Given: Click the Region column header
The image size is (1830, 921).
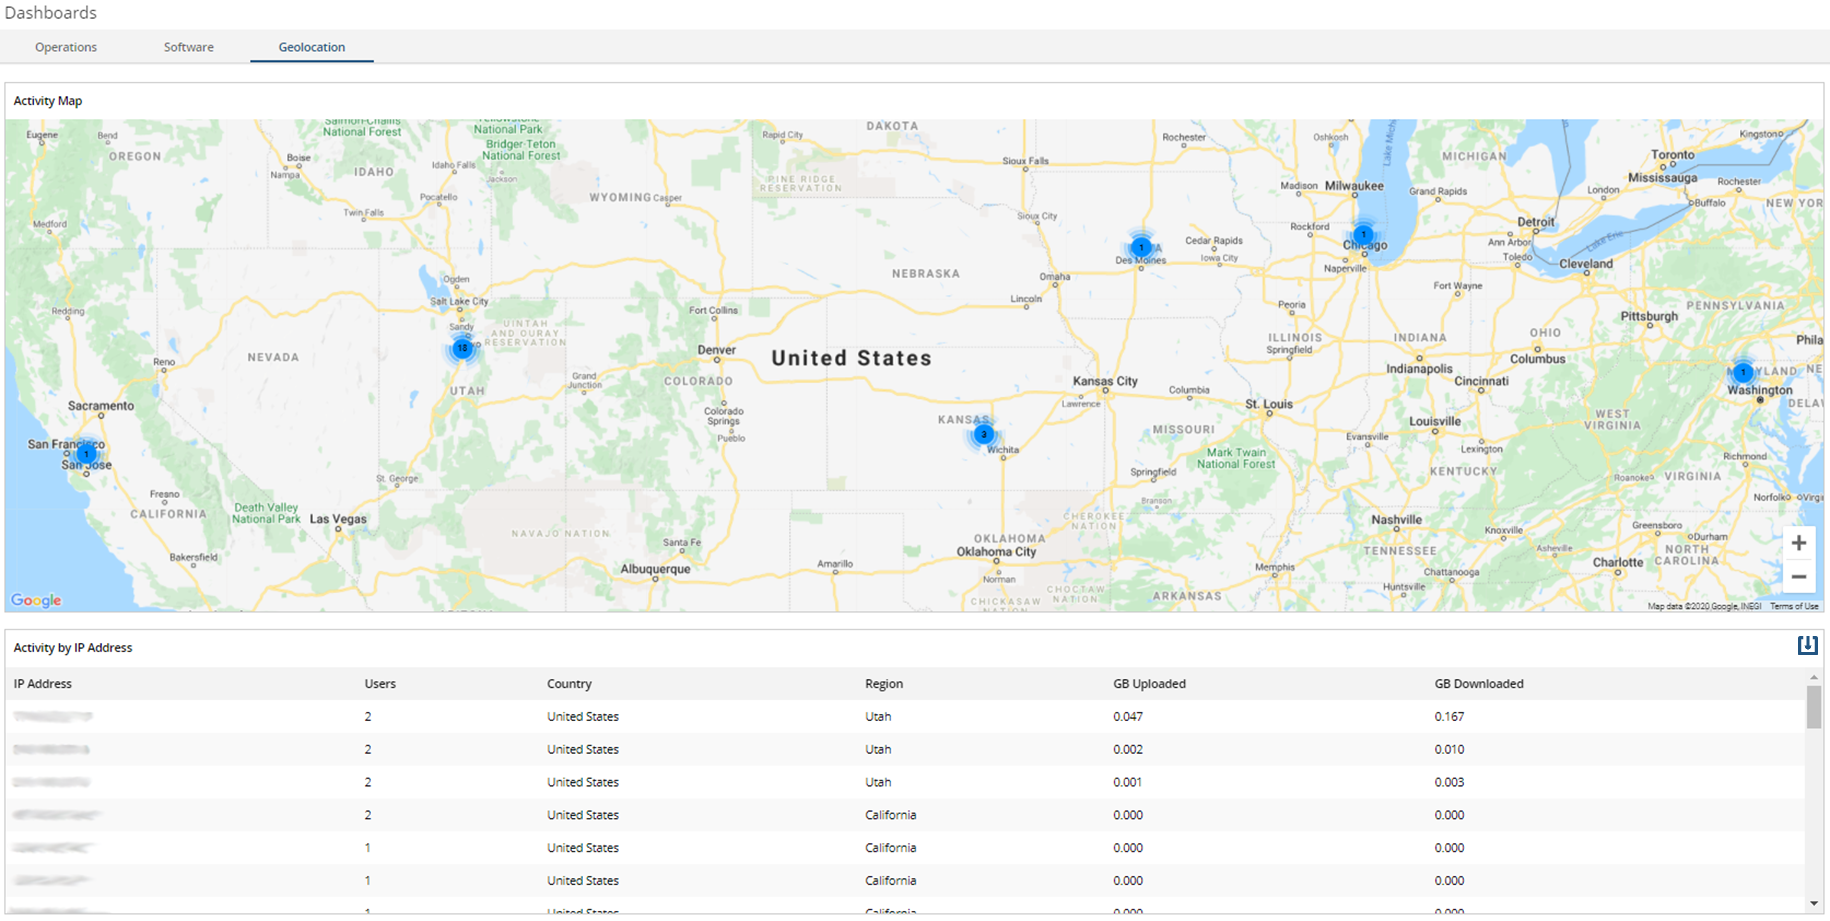Looking at the screenshot, I should tap(884, 683).
